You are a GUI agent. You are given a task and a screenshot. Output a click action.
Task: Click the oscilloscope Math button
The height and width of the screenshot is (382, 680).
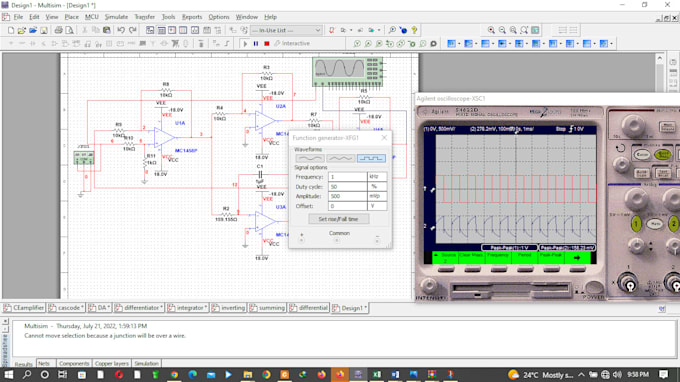click(x=655, y=224)
